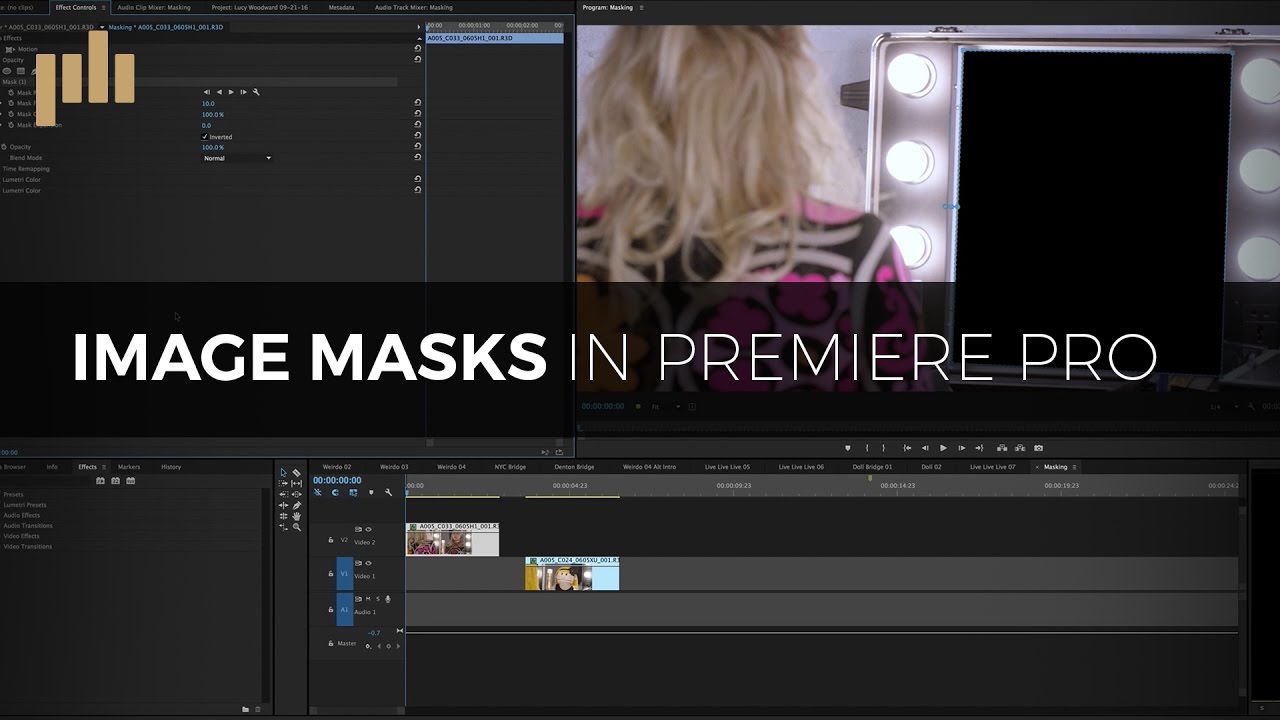Toggle lock on Video 1 track
The image size is (1280, 720).
[331, 574]
